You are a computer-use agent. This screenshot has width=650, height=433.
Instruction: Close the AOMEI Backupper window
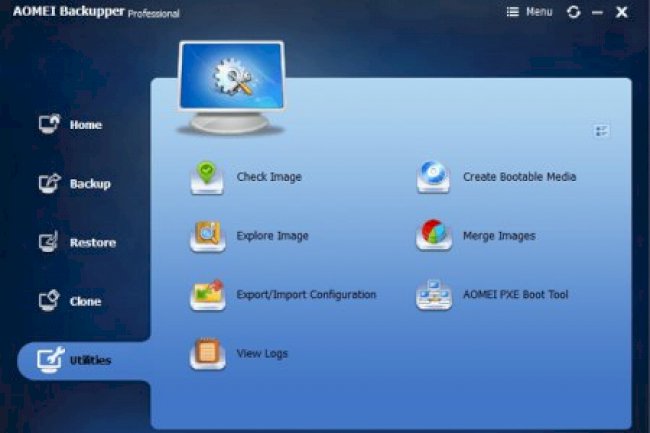point(621,12)
